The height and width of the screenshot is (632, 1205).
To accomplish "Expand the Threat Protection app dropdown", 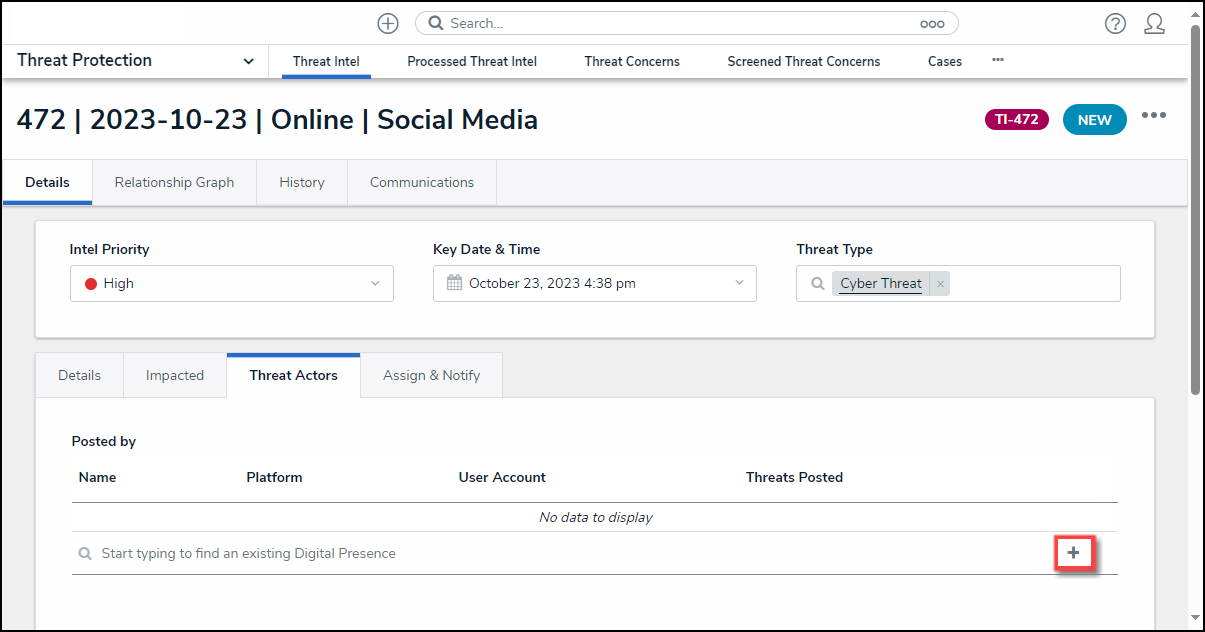I will 248,61.
